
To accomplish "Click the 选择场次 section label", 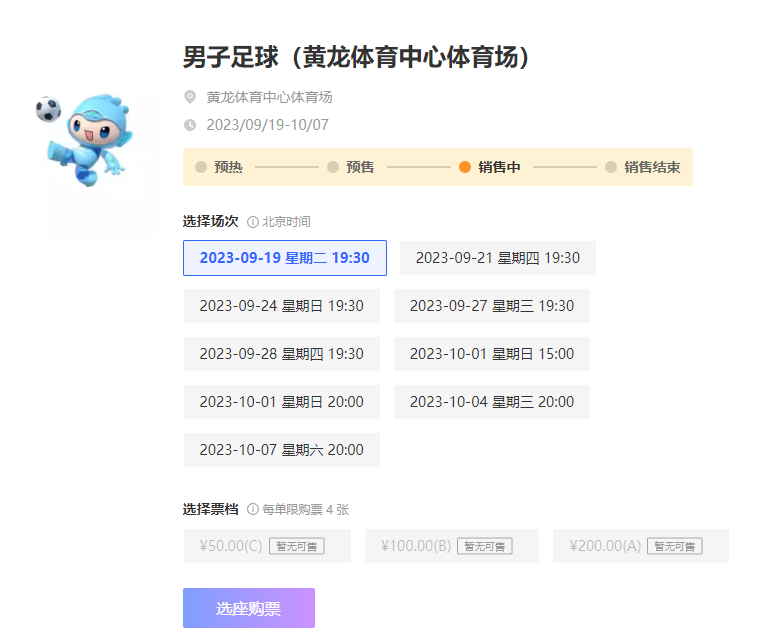I will point(211,221).
